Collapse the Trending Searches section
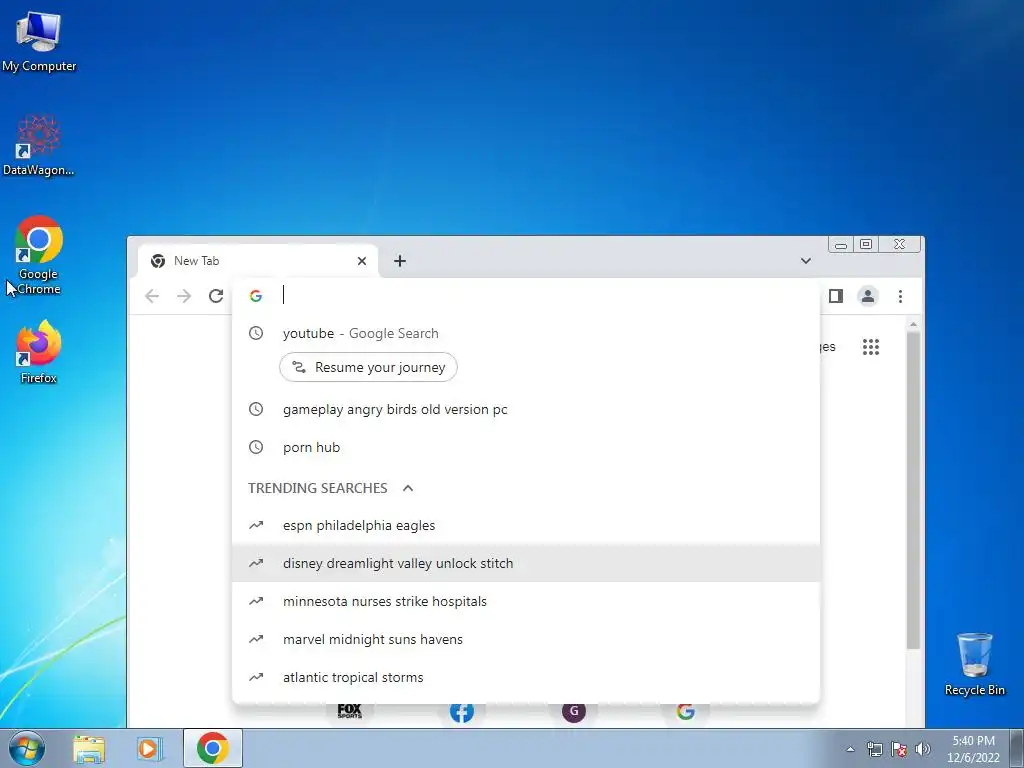The image size is (1024, 768). pos(408,488)
